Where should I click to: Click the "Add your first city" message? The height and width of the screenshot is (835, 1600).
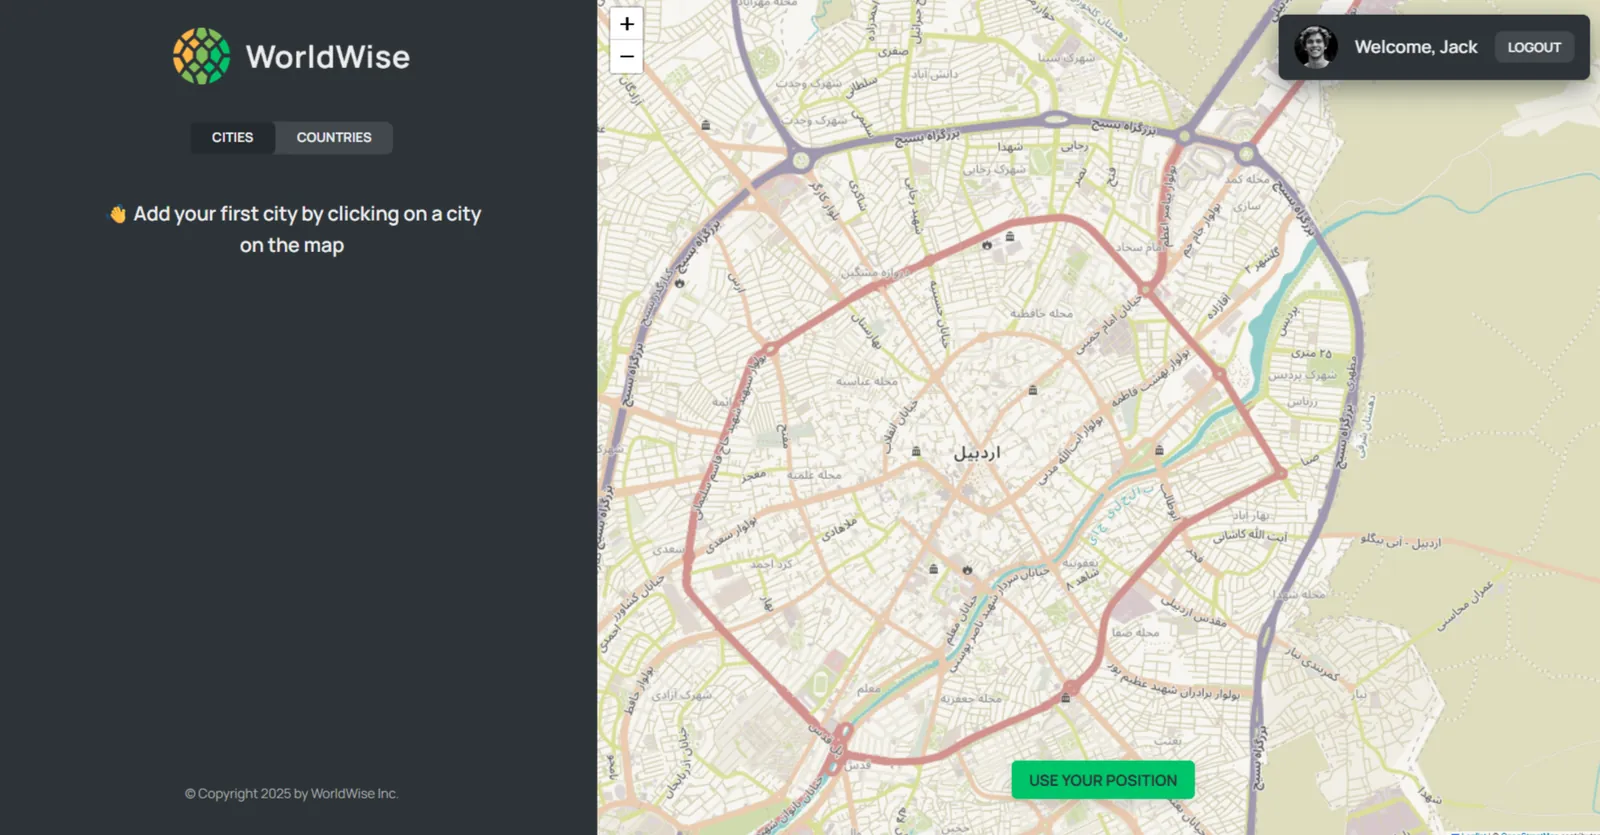point(295,229)
